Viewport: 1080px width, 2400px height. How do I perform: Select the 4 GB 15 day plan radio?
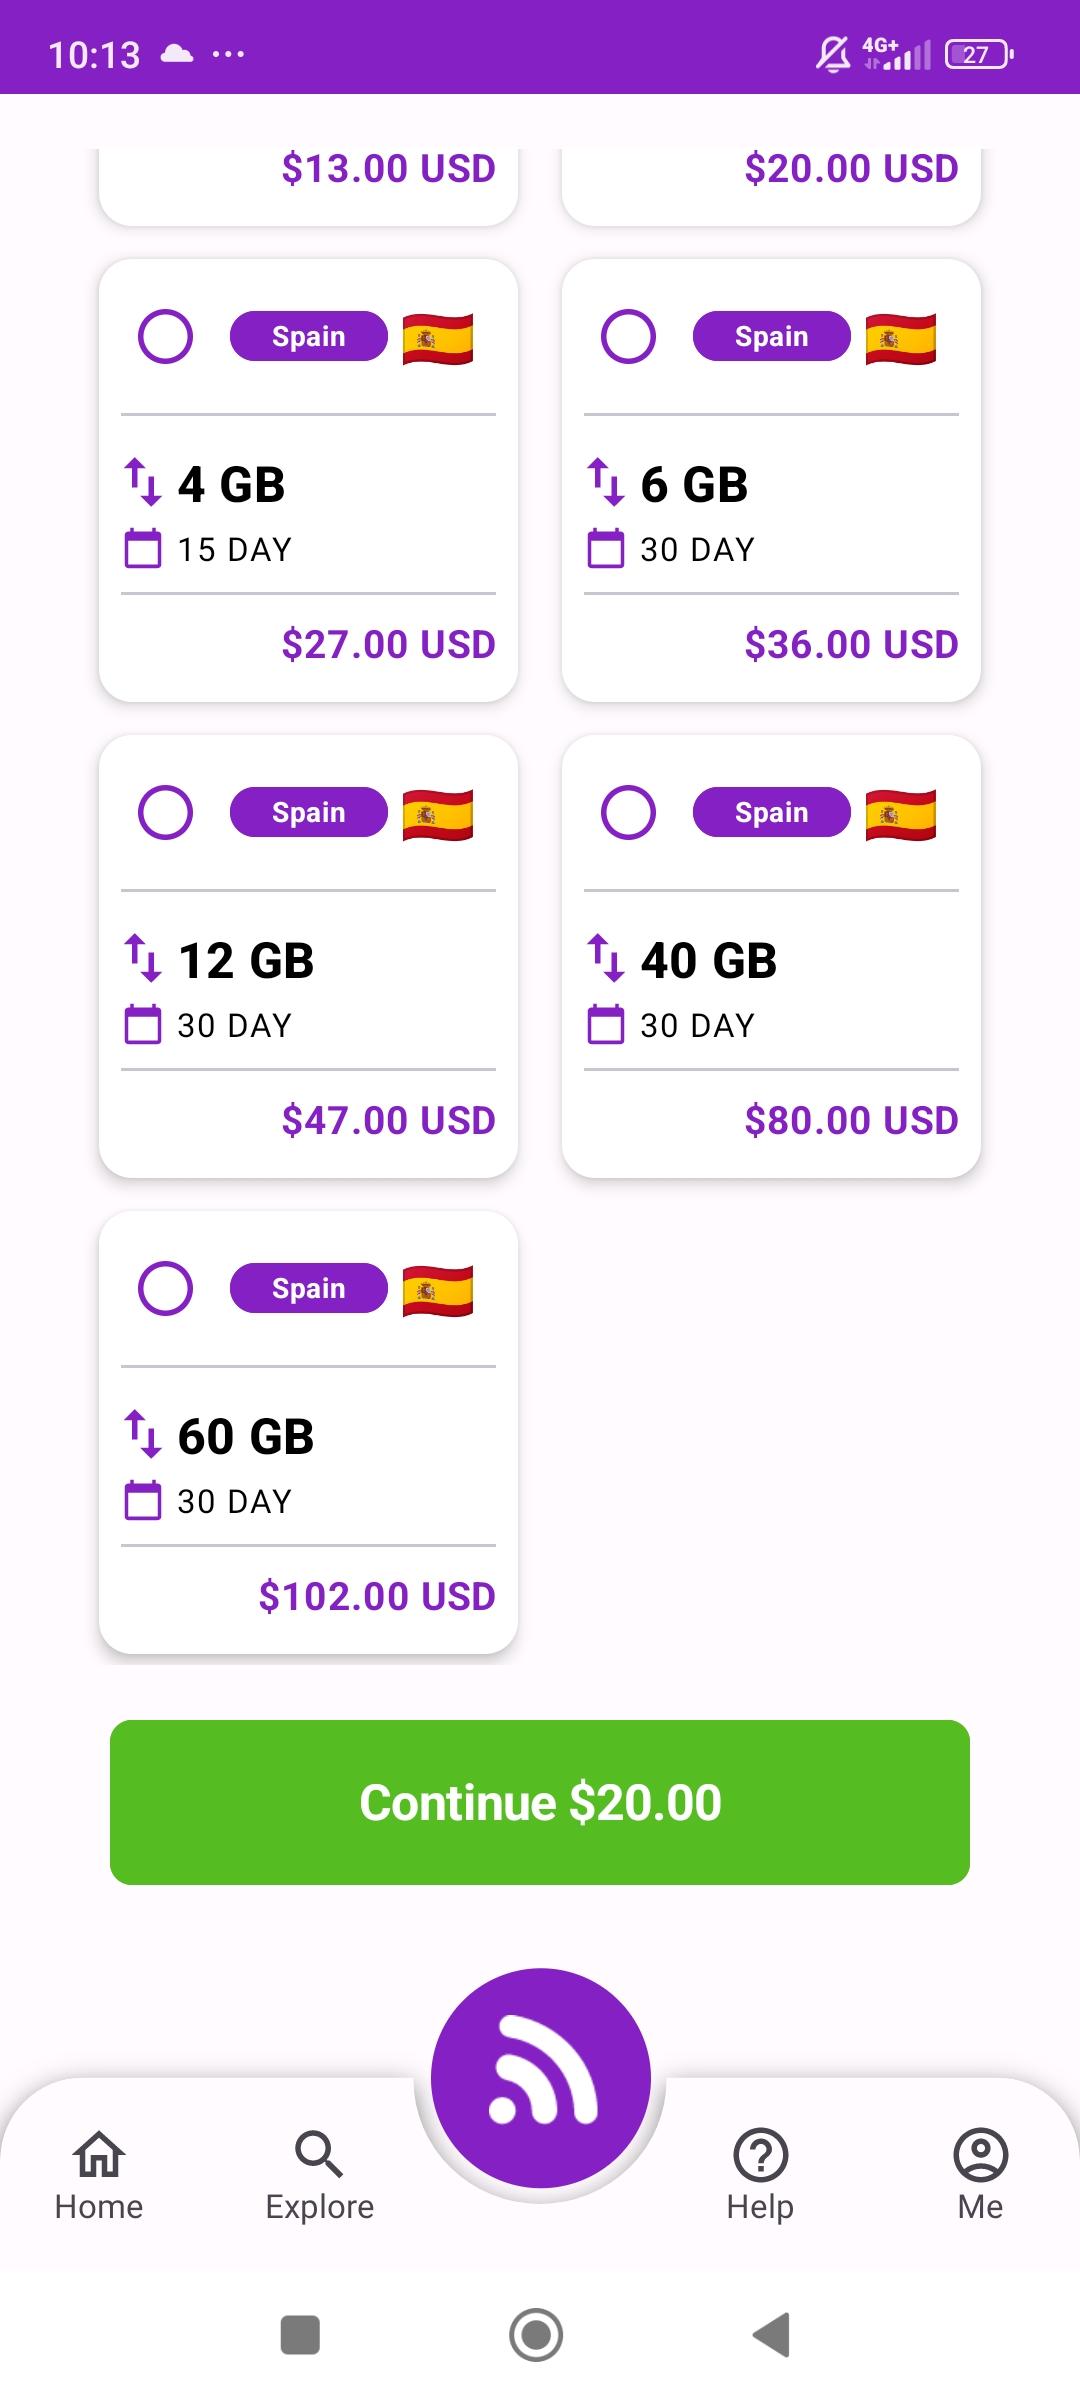coord(165,337)
